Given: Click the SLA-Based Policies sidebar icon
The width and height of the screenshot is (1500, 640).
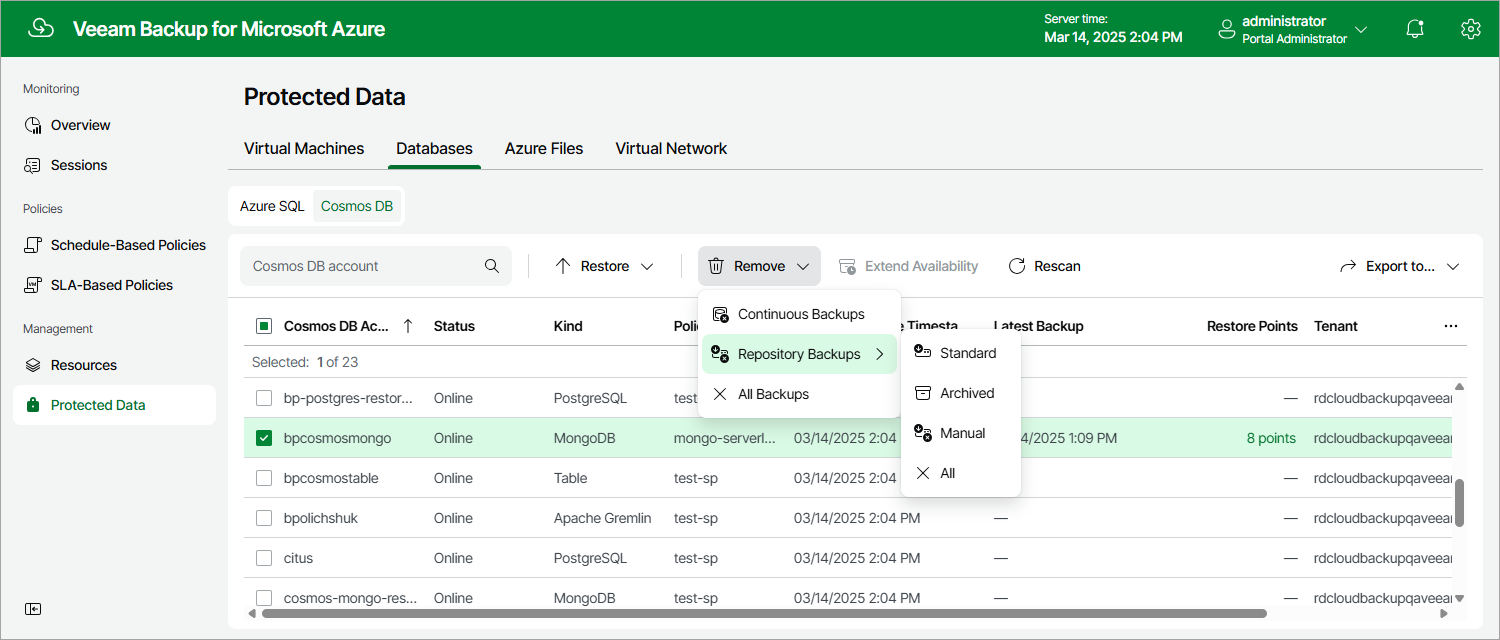Looking at the screenshot, I should pos(33,285).
